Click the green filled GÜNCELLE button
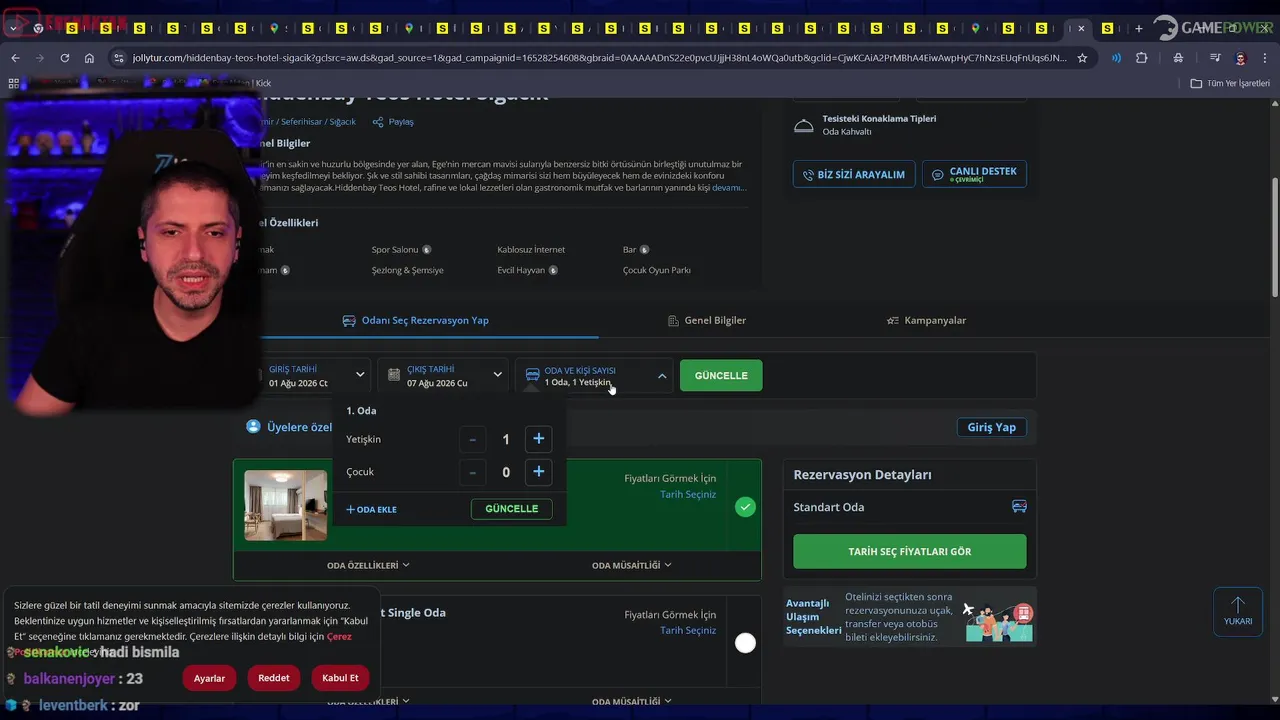Screen dimensions: 1280x720 (721, 376)
